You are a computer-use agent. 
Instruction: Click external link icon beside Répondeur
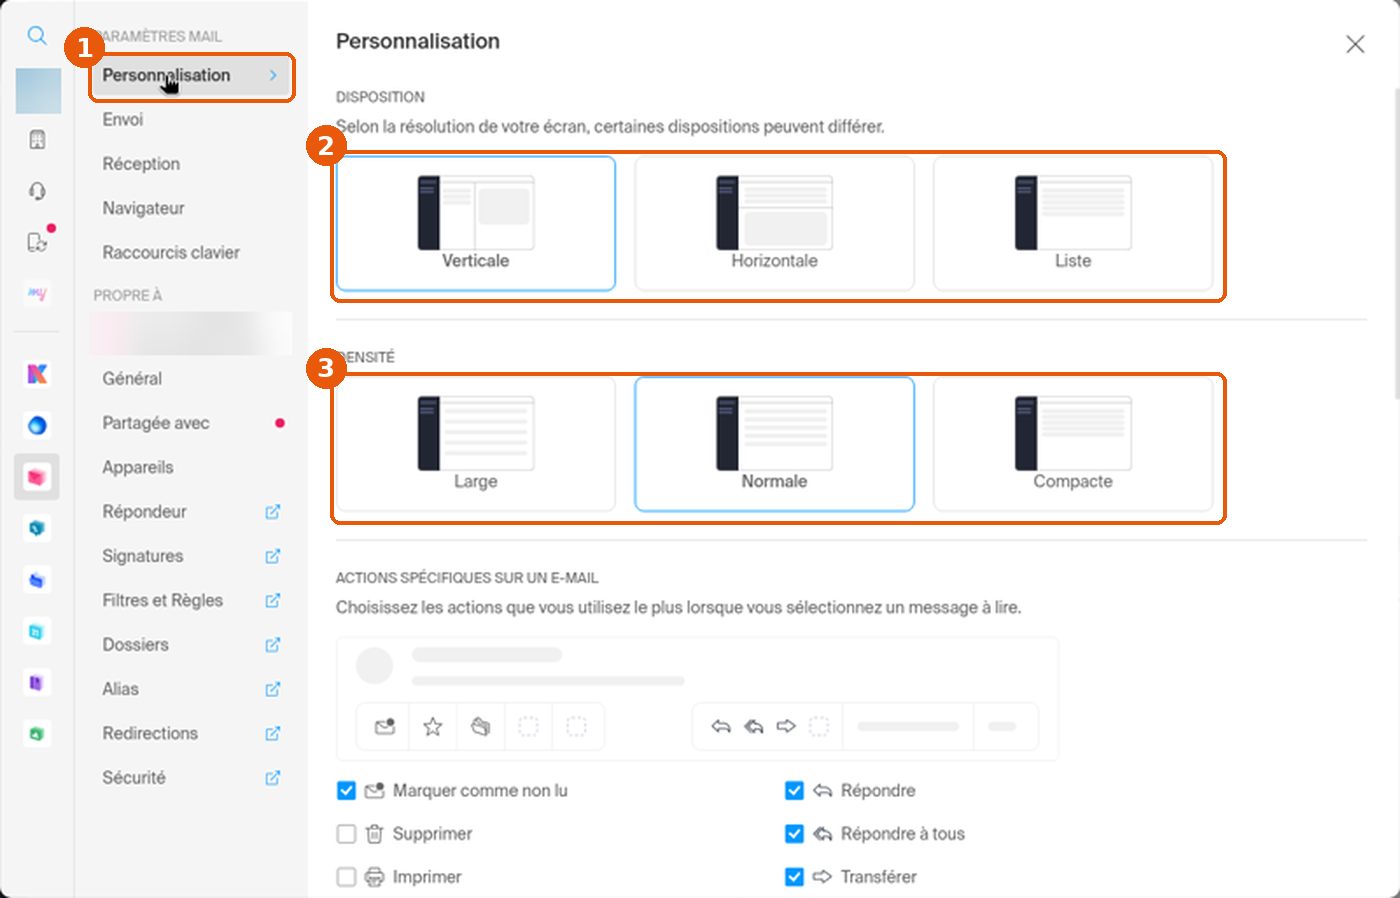tap(272, 512)
